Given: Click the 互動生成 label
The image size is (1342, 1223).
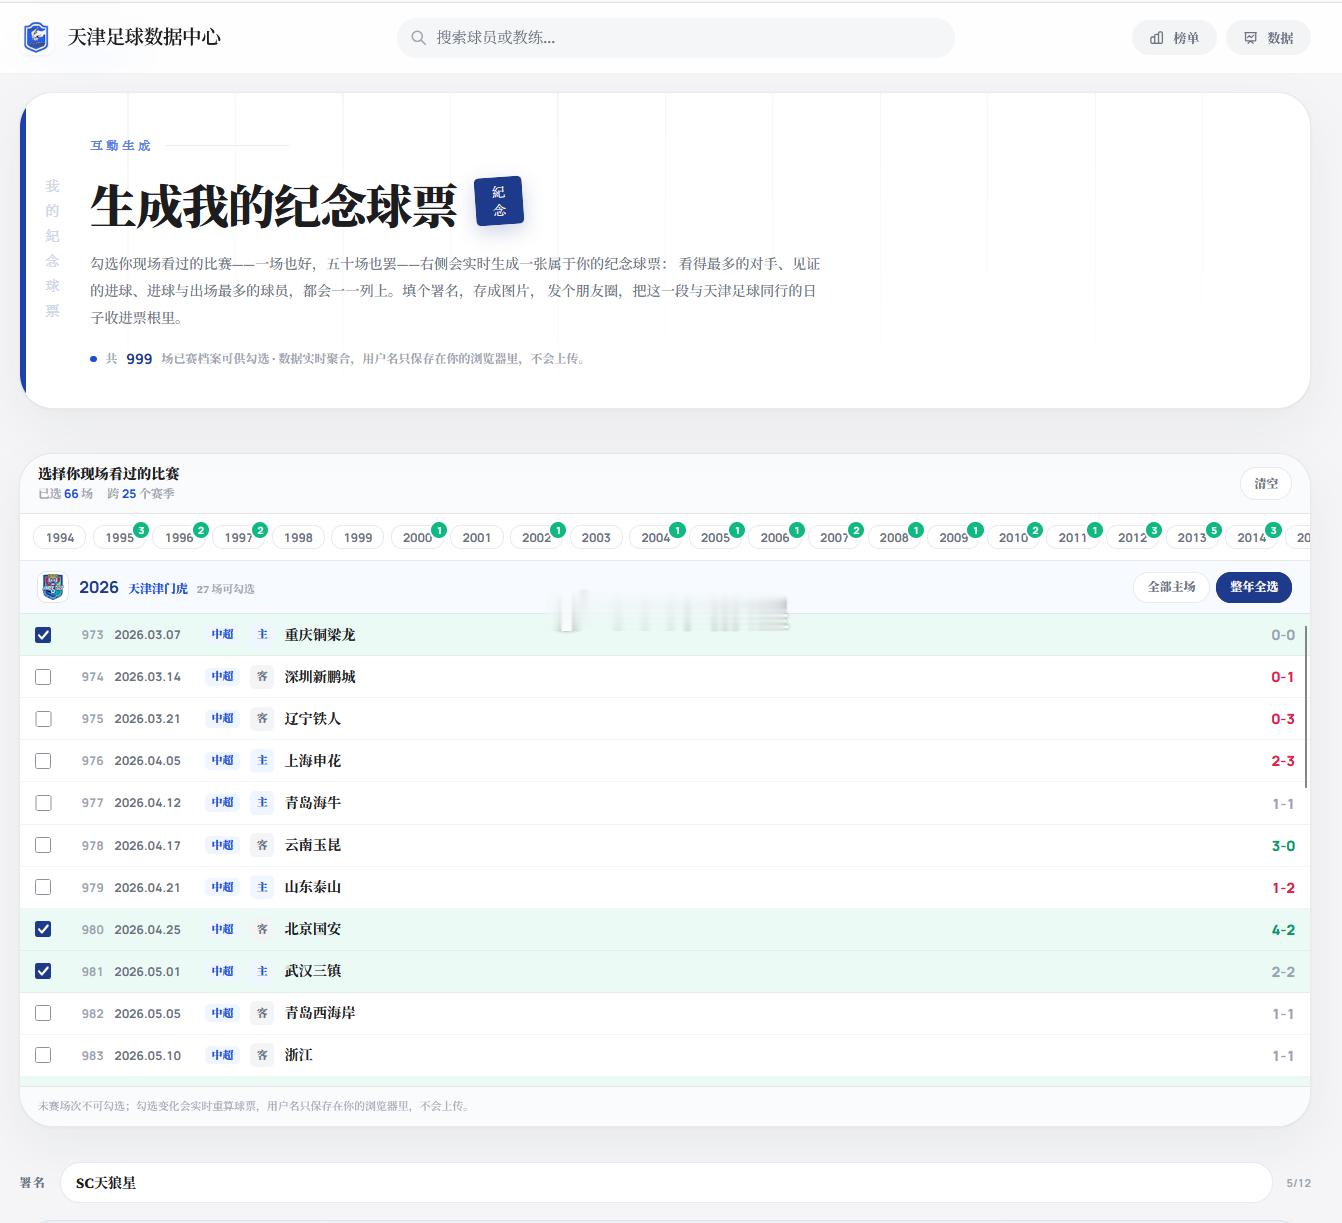Looking at the screenshot, I should point(121,145).
